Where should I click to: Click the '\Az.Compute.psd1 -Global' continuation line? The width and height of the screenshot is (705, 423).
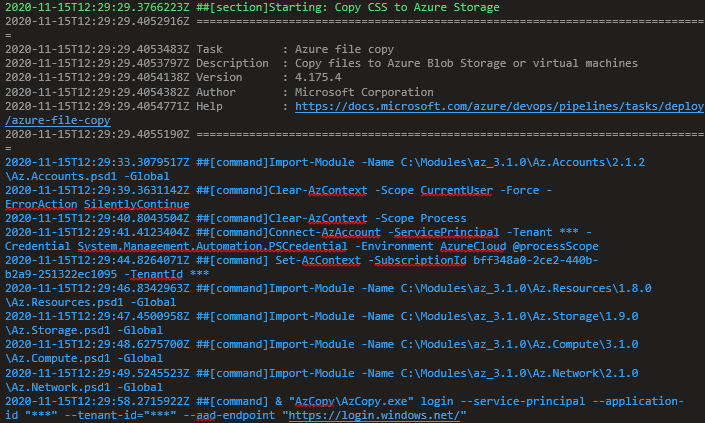(x=84, y=358)
